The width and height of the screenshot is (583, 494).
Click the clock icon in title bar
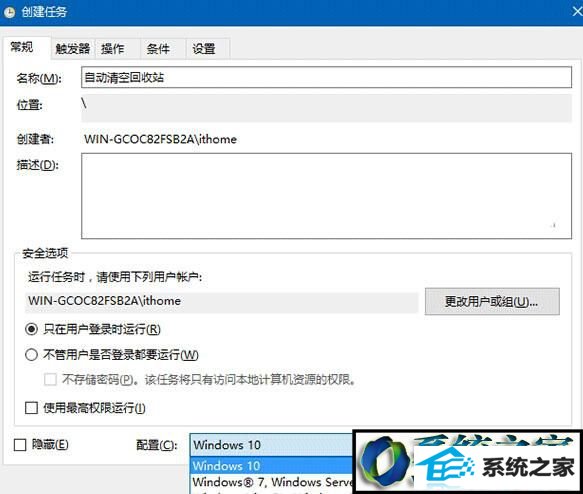[9, 12]
